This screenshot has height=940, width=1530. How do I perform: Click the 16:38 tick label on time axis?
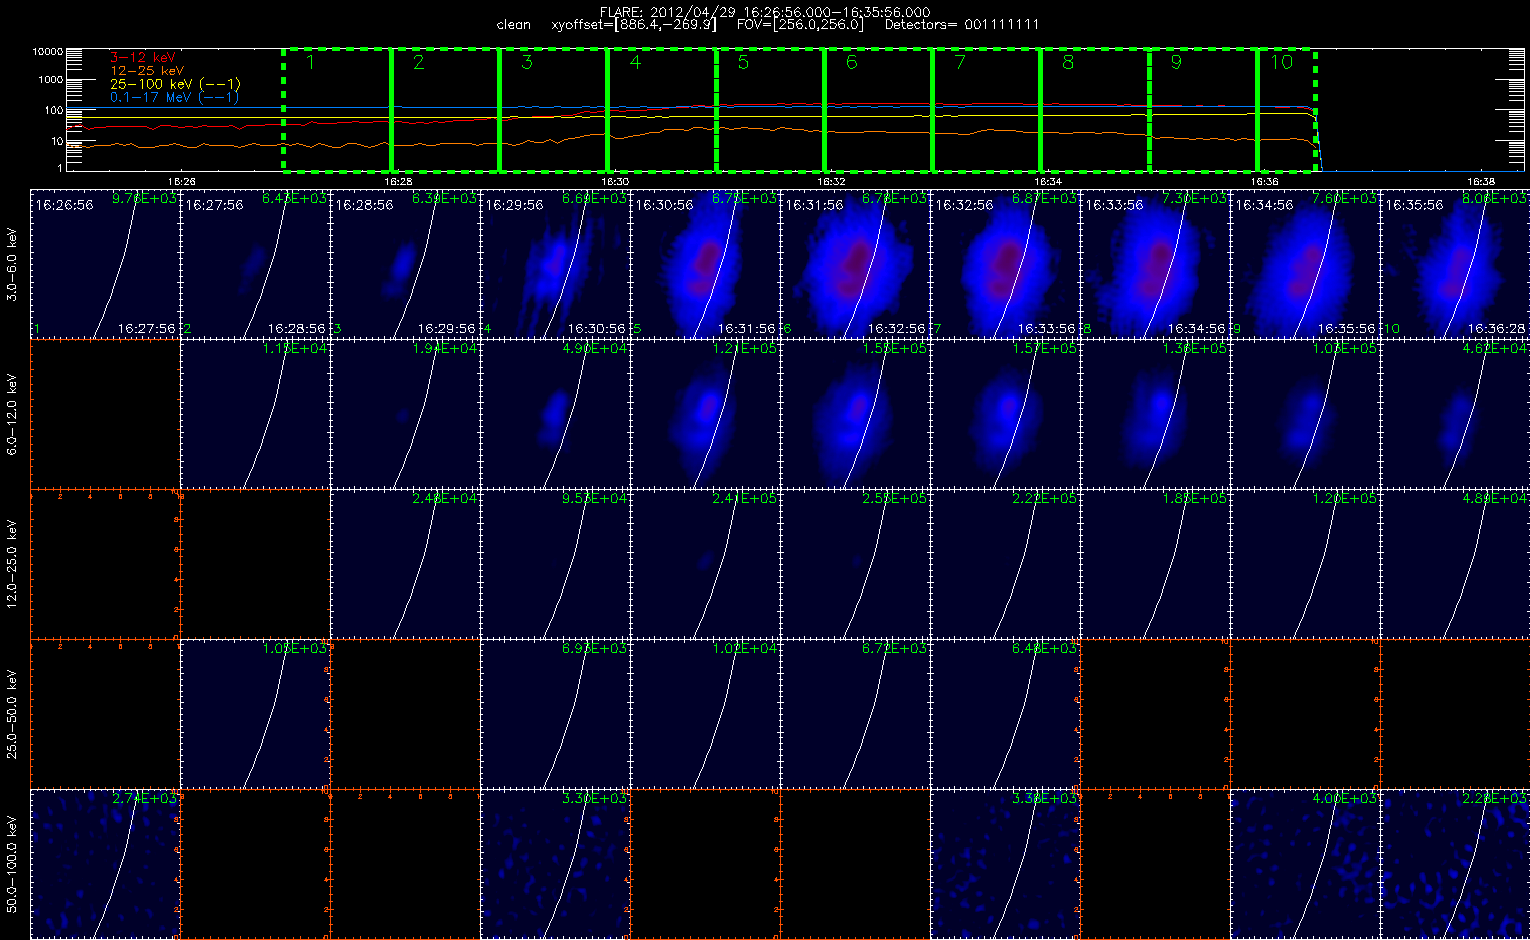1481,181
